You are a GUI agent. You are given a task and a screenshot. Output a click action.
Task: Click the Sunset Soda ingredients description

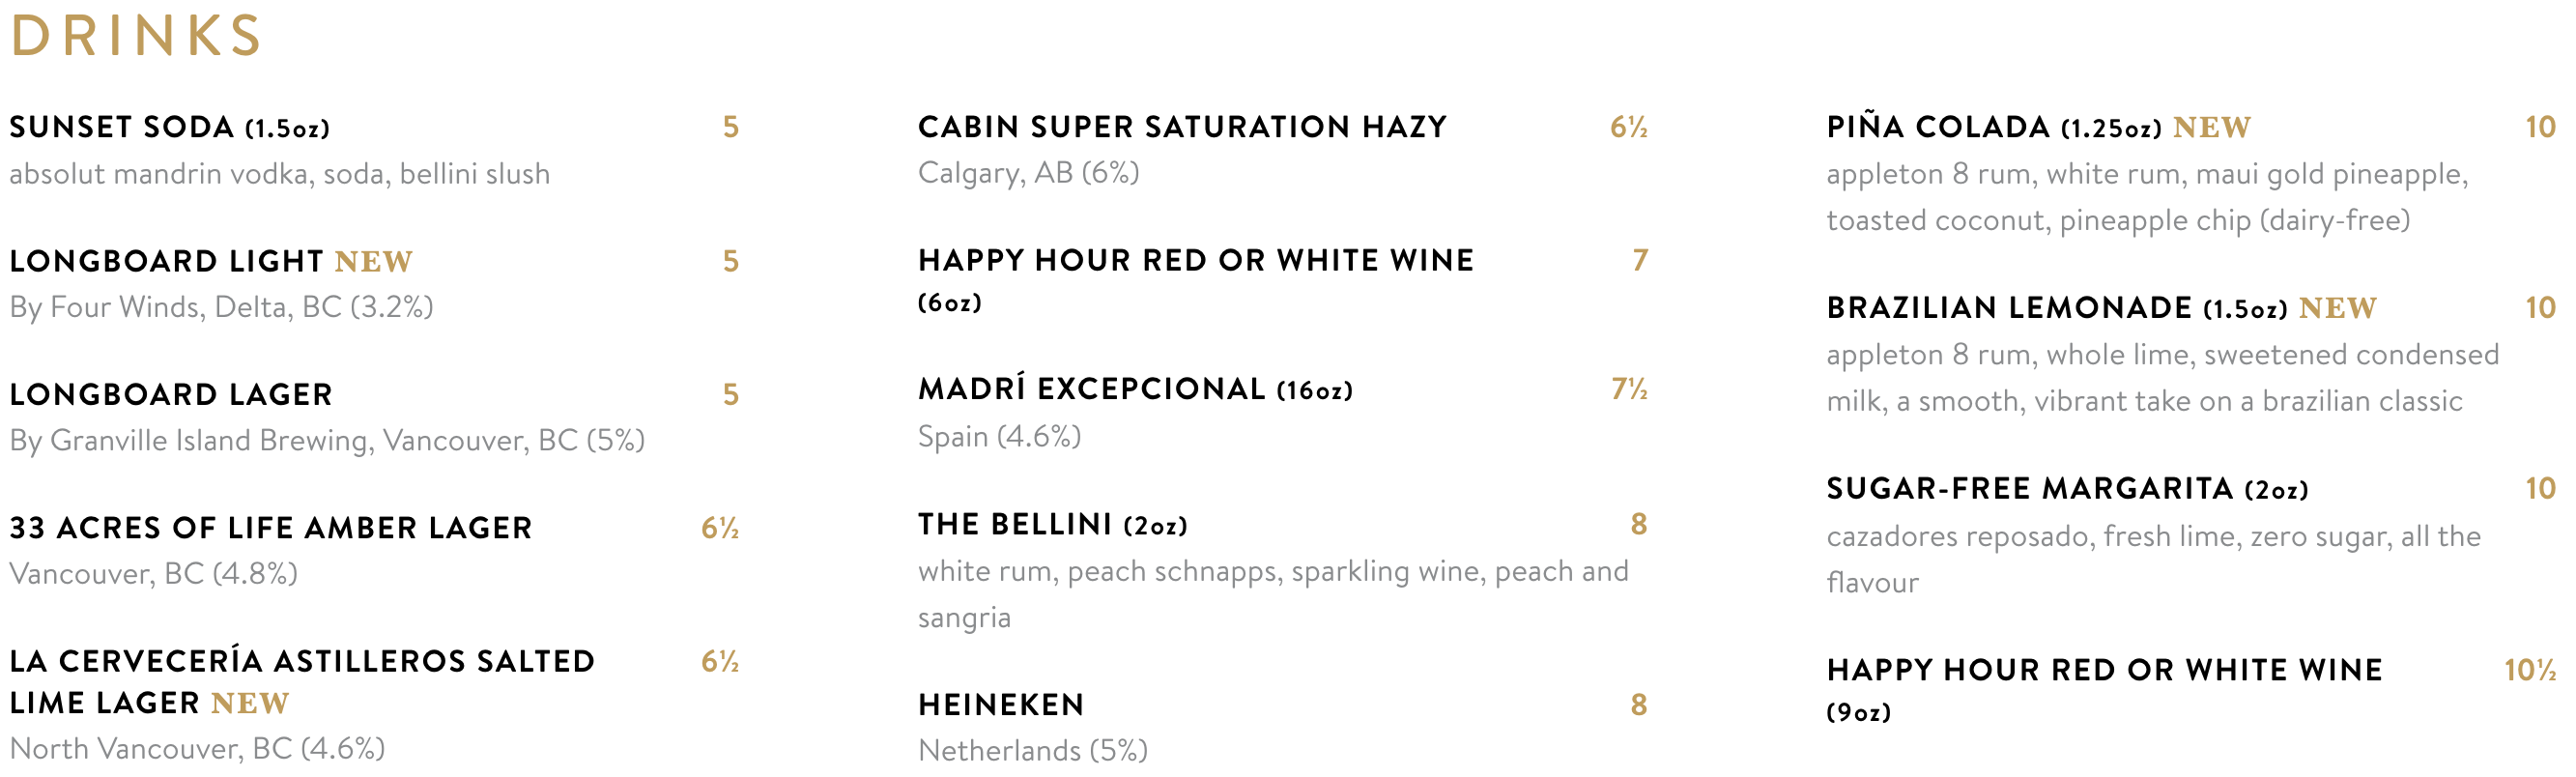(x=280, y=174)
